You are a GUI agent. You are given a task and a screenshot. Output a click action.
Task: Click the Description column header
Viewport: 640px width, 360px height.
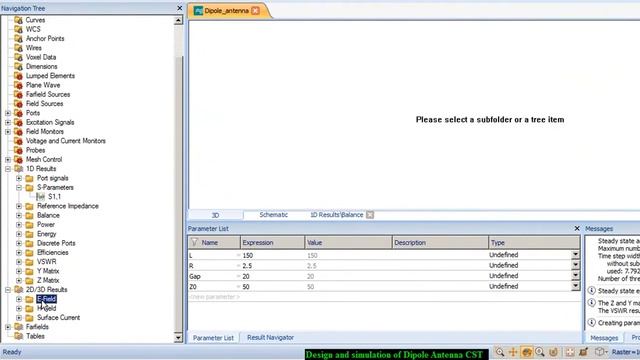(440, 242)
